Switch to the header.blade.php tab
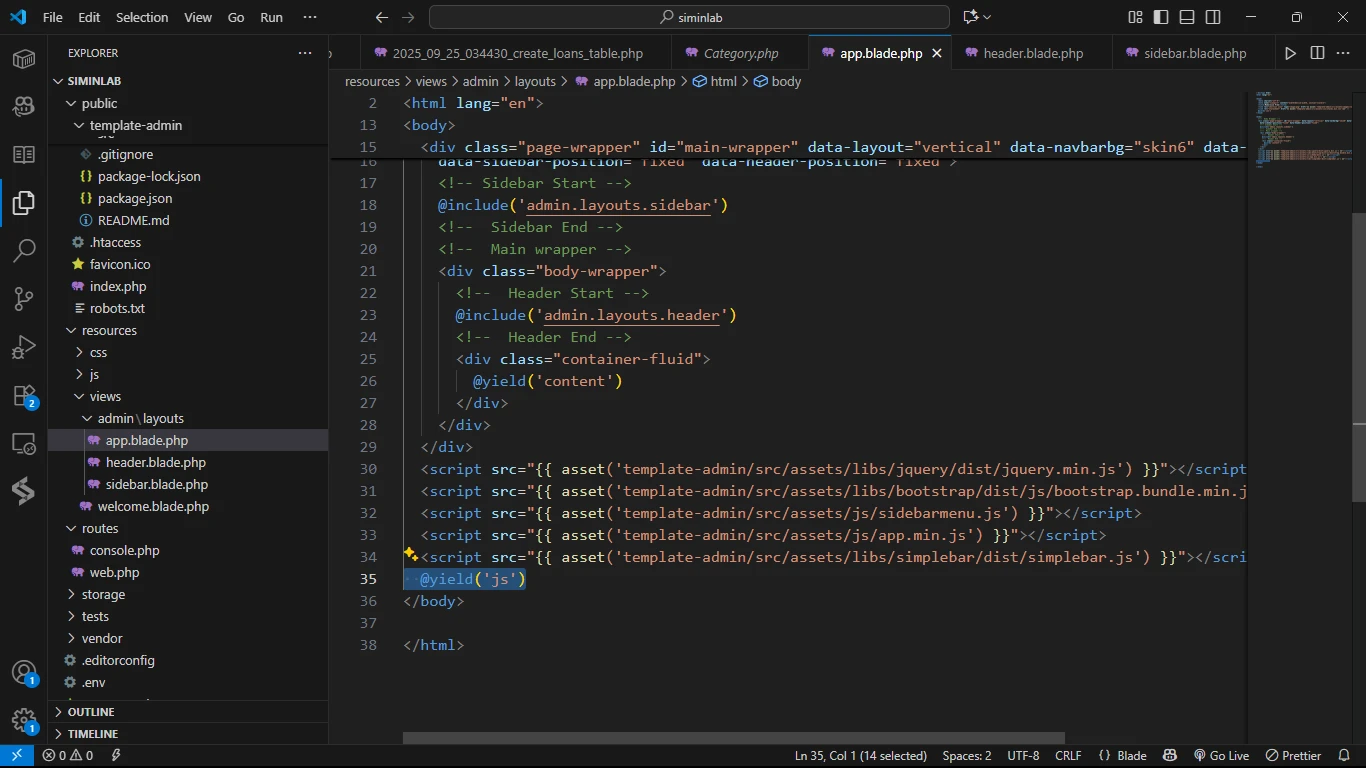Screen dimensions: 1366x768 pos(1032,53)
